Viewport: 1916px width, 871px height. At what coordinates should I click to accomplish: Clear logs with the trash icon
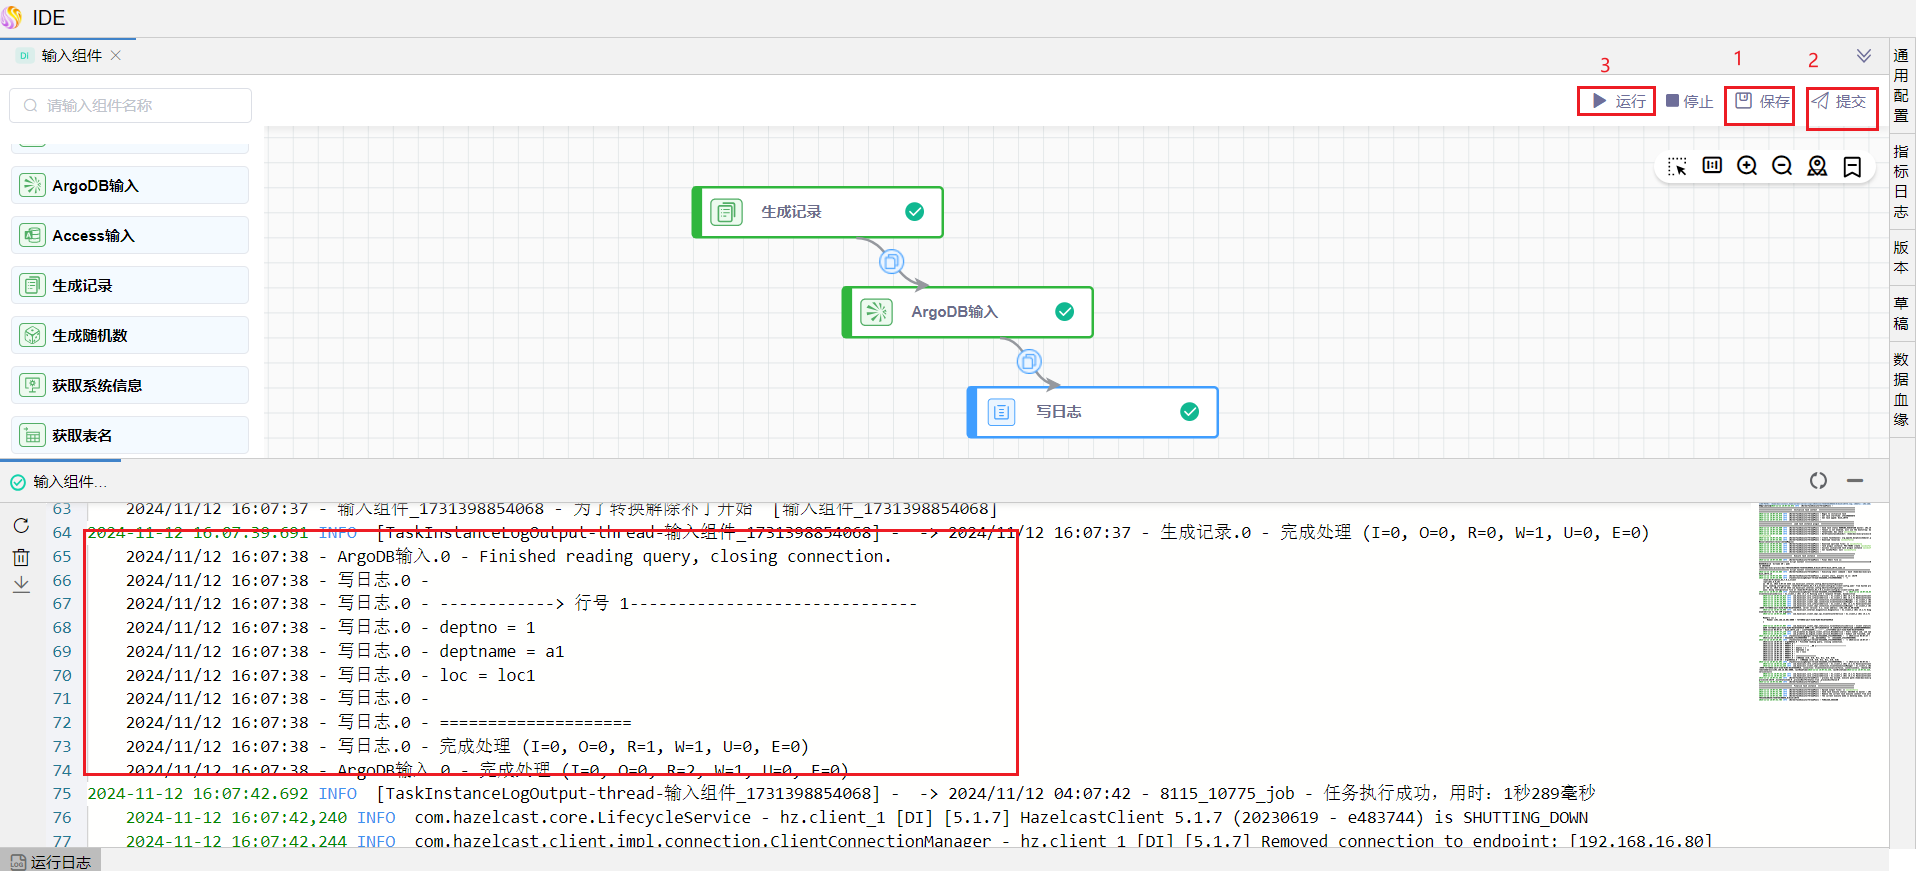(21, 557)
